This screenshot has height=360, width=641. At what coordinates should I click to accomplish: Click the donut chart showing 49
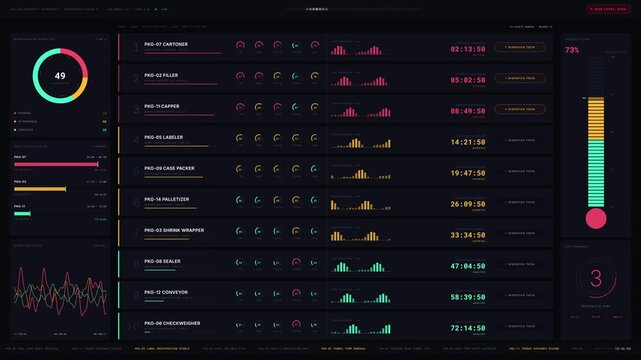click(x=60, y=76)
